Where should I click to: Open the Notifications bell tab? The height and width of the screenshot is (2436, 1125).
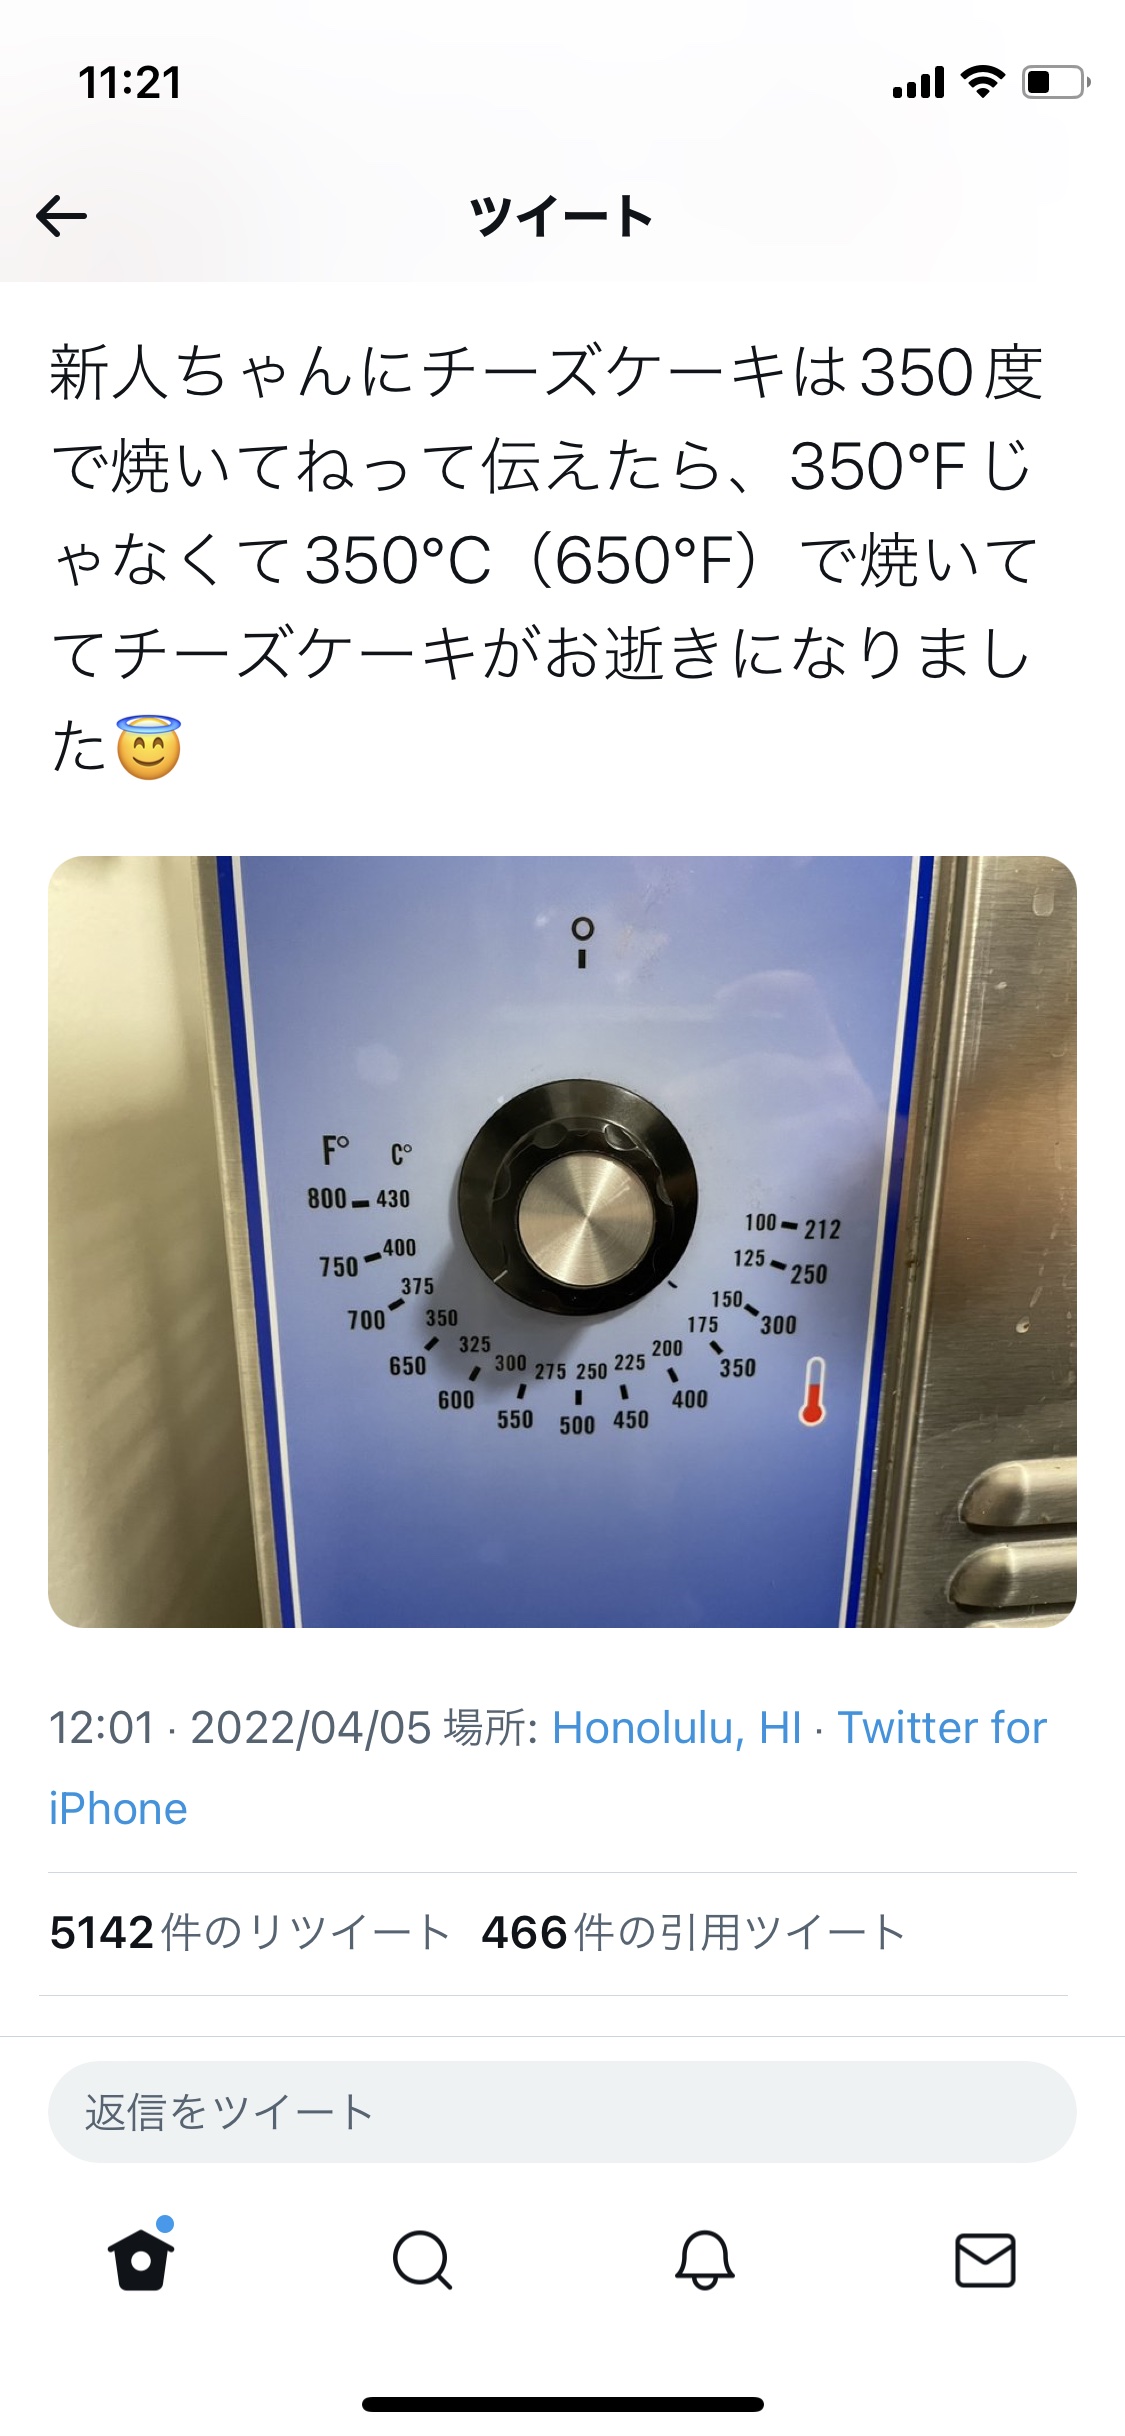(x=705, y=2259)
